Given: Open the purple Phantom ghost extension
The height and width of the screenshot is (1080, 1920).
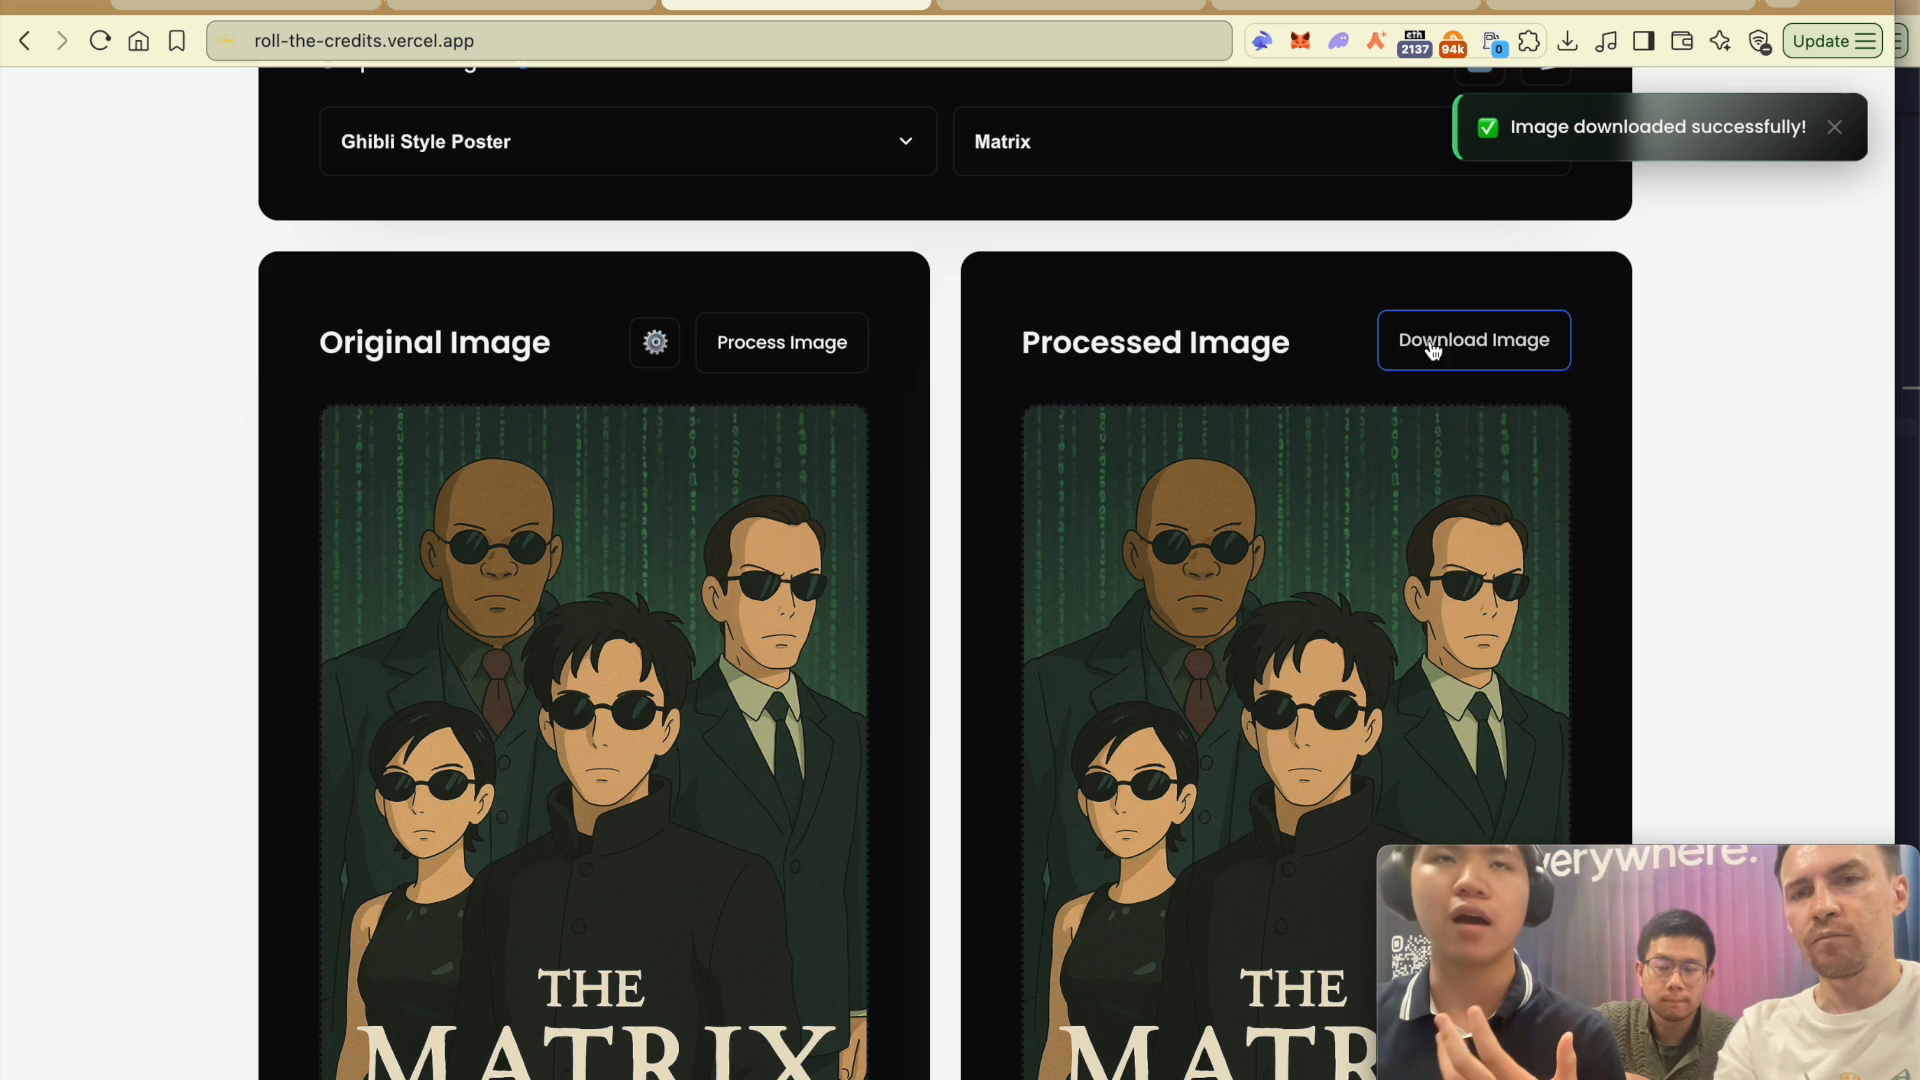Looking at the screenshot, I should pyautogui.click(x=1338, y=41).
